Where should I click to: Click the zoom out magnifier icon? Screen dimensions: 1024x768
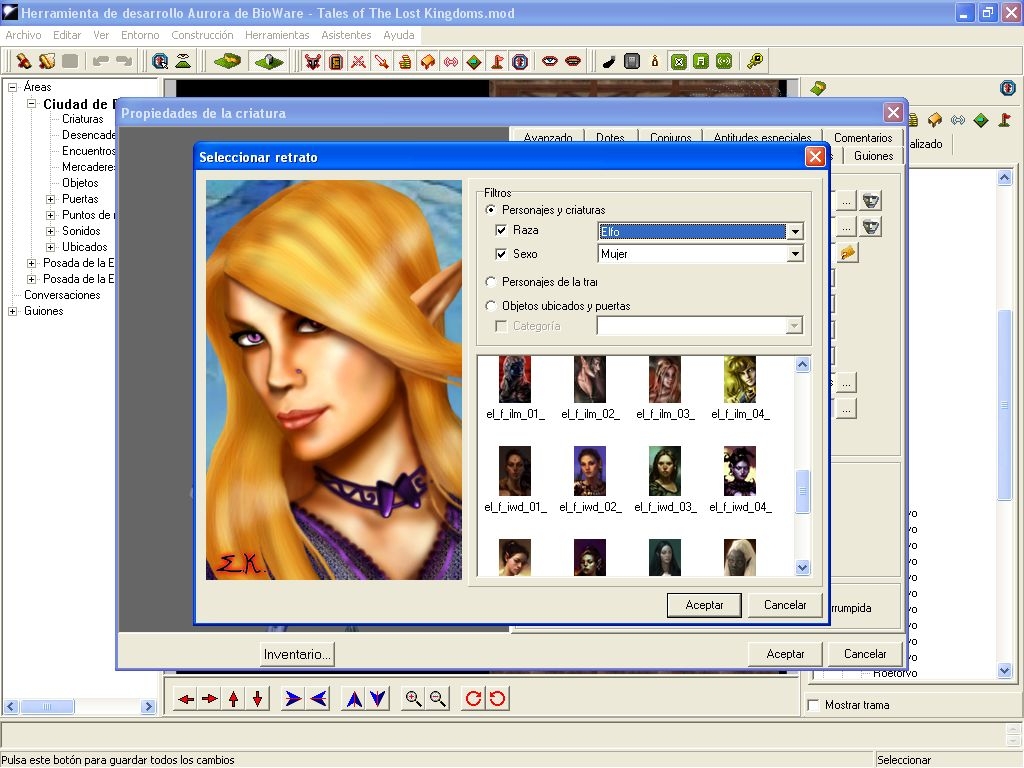[438, 699]
